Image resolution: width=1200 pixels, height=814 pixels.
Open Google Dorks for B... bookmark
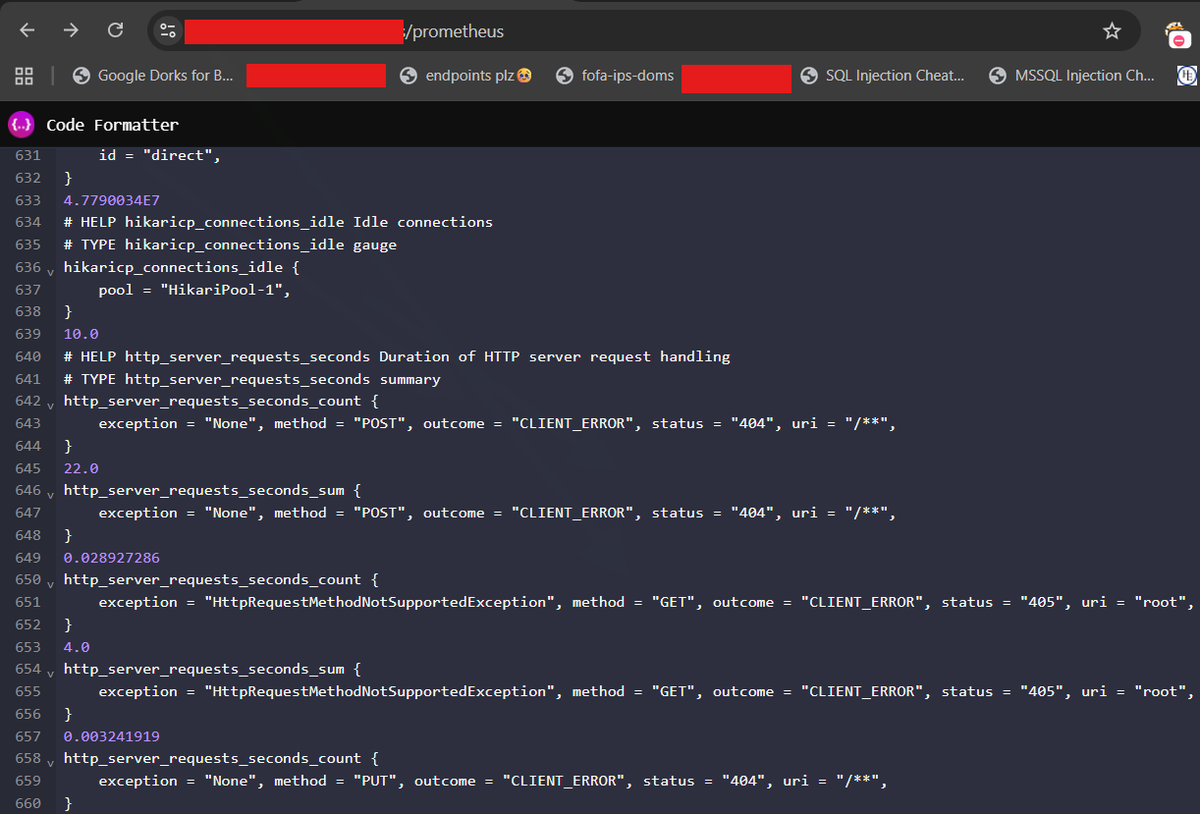click(x=154, y=75)
